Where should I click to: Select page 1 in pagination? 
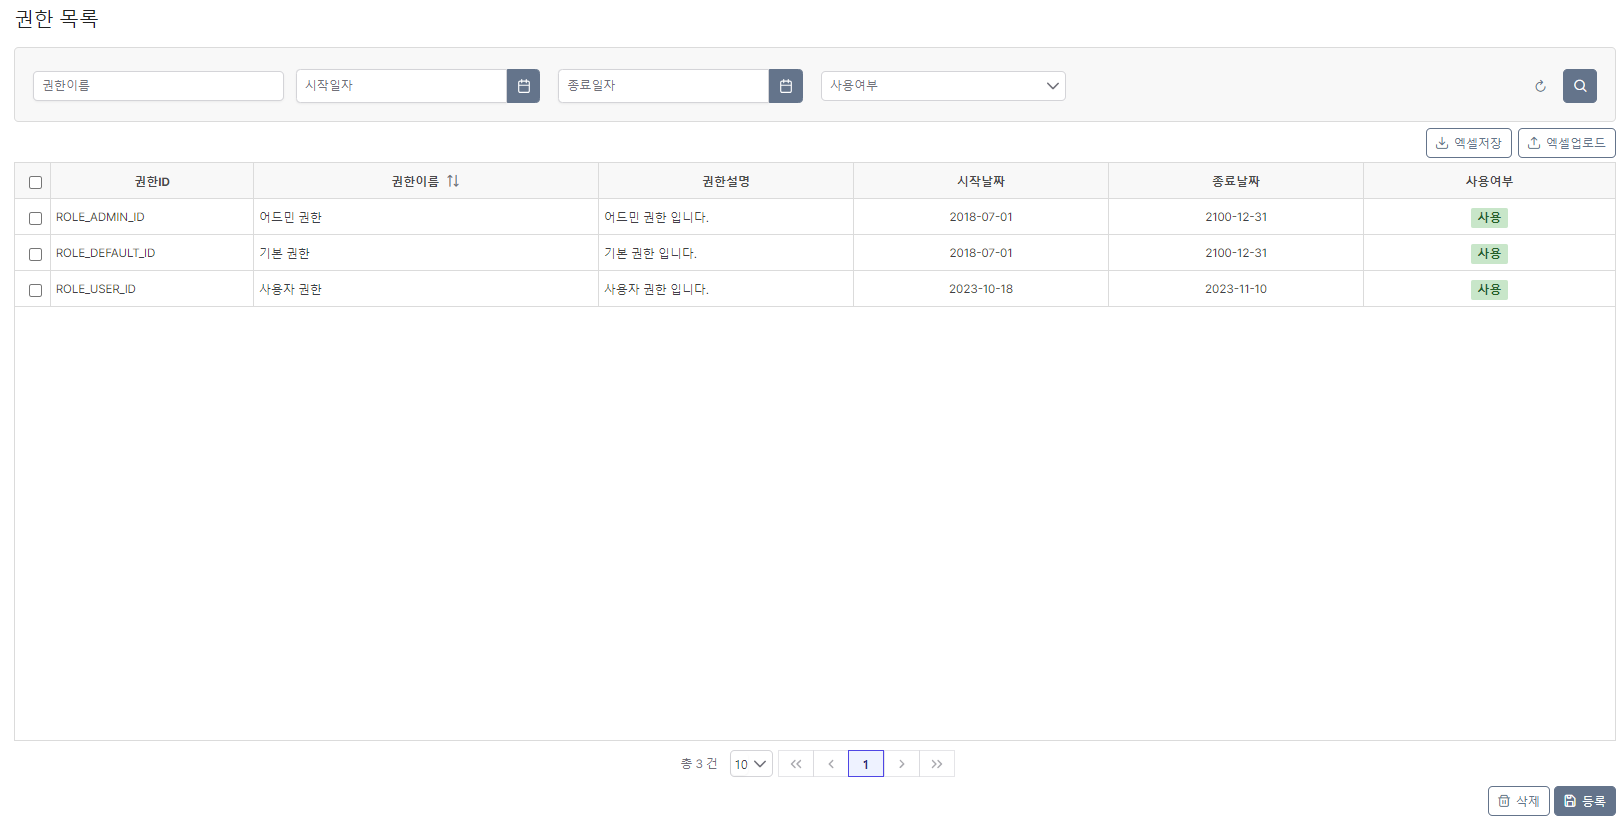(x=866, y=764)
